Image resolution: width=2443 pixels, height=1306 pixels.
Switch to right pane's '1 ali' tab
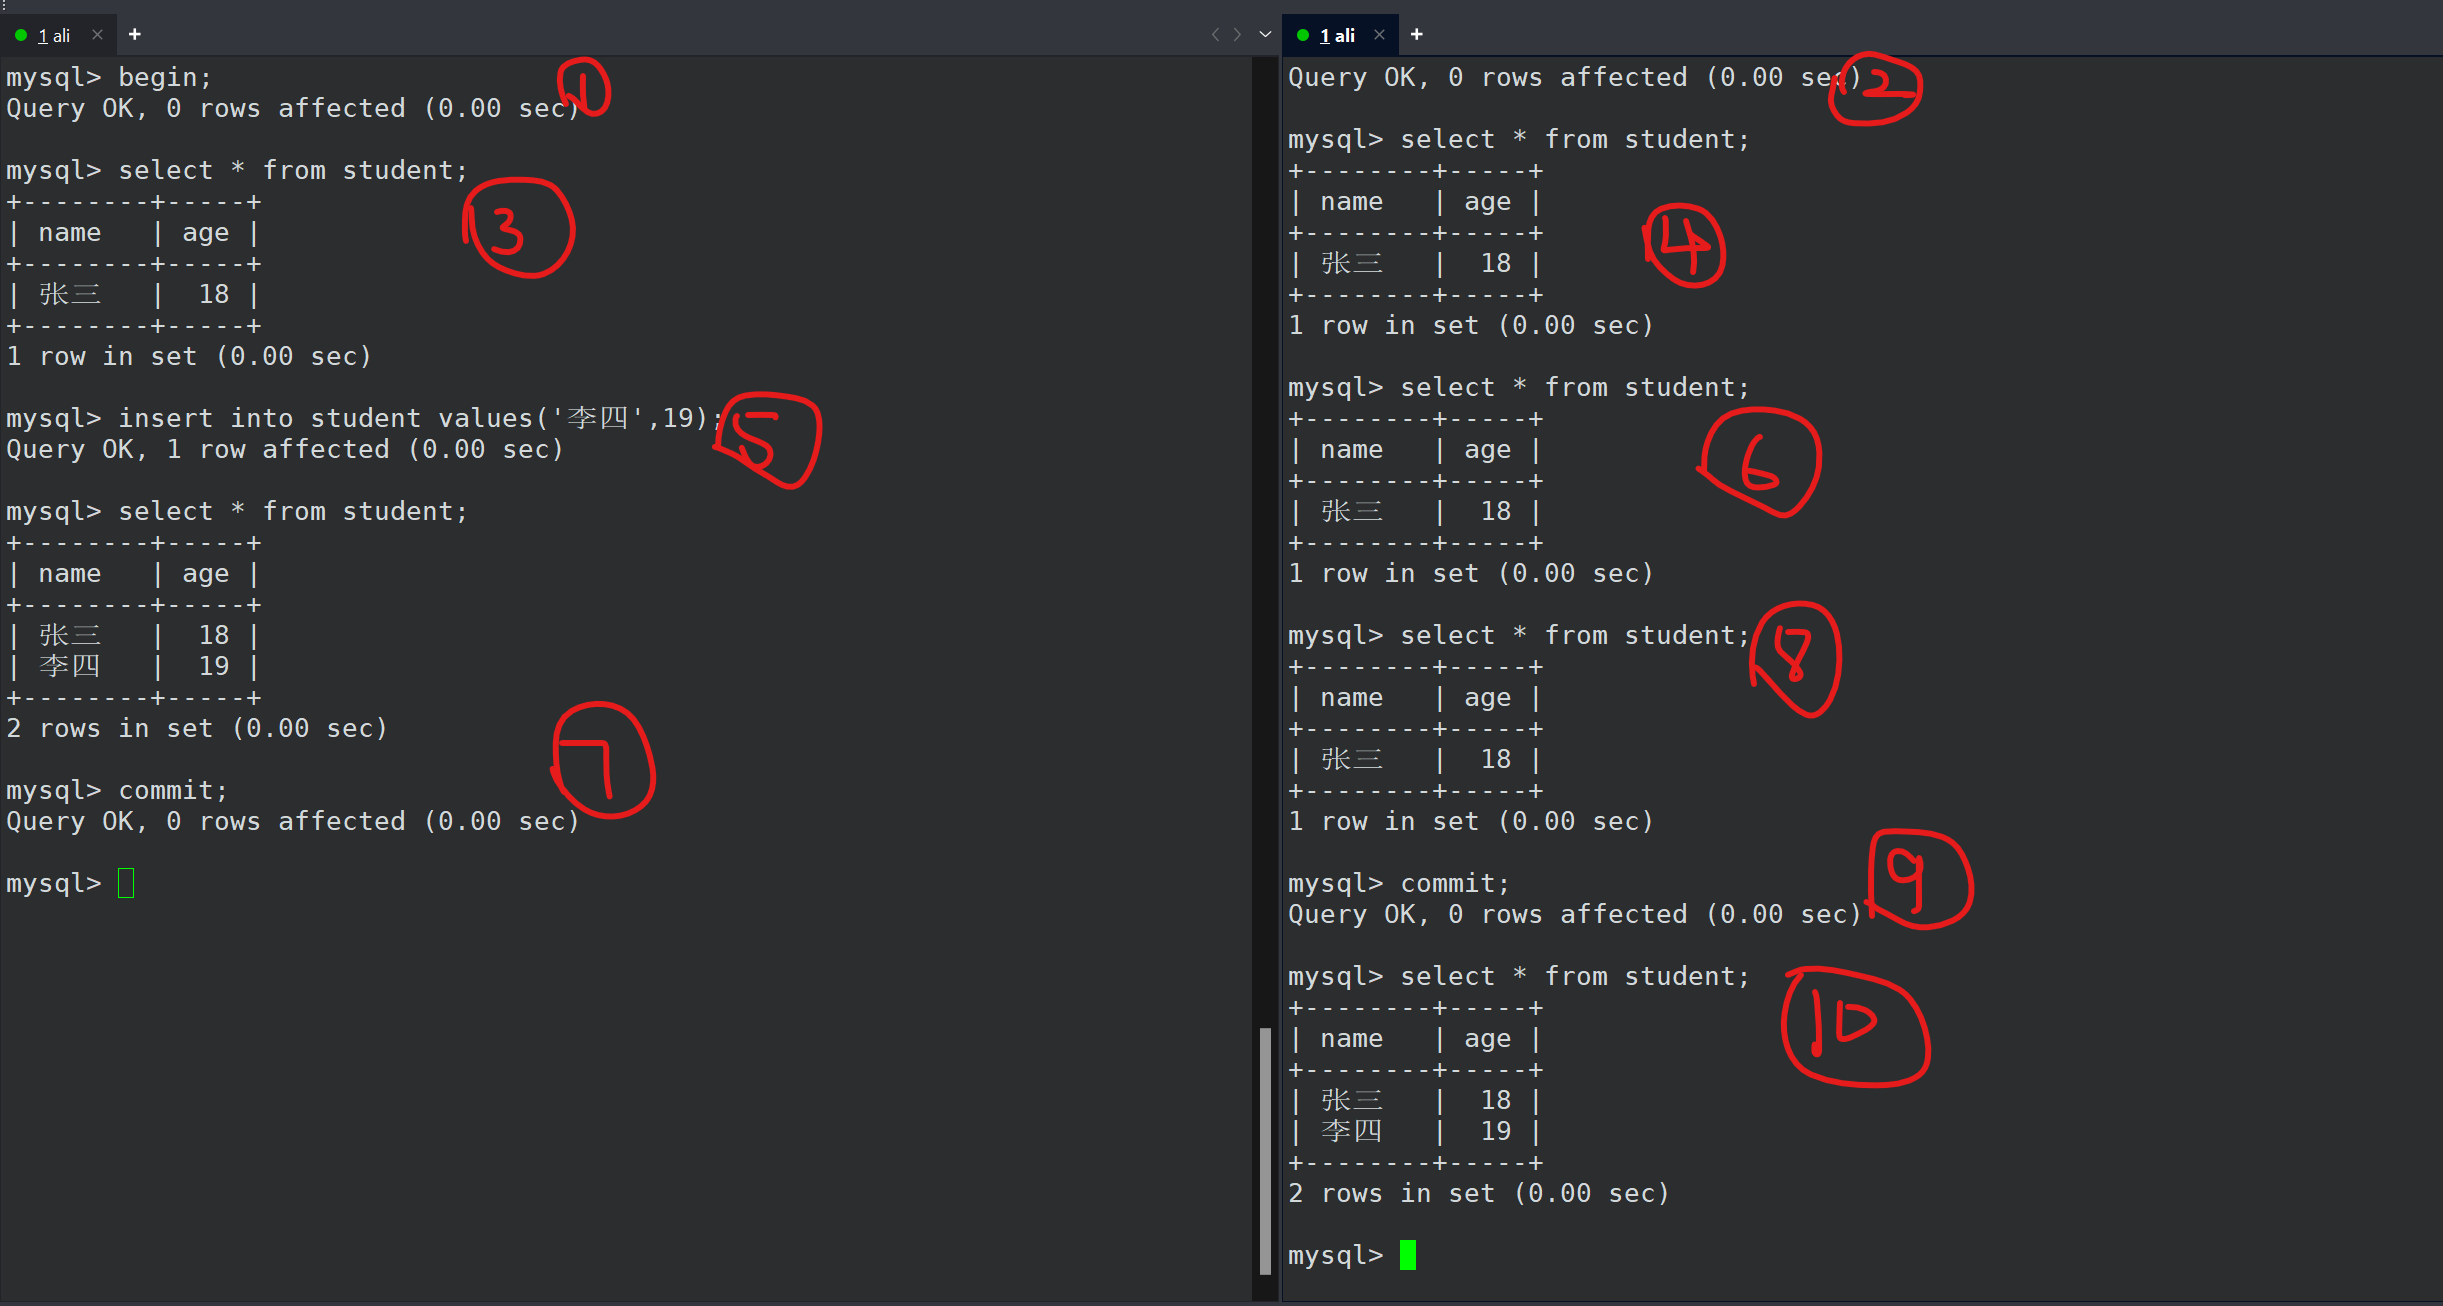pyautogui.click(x=1337, y=36)
